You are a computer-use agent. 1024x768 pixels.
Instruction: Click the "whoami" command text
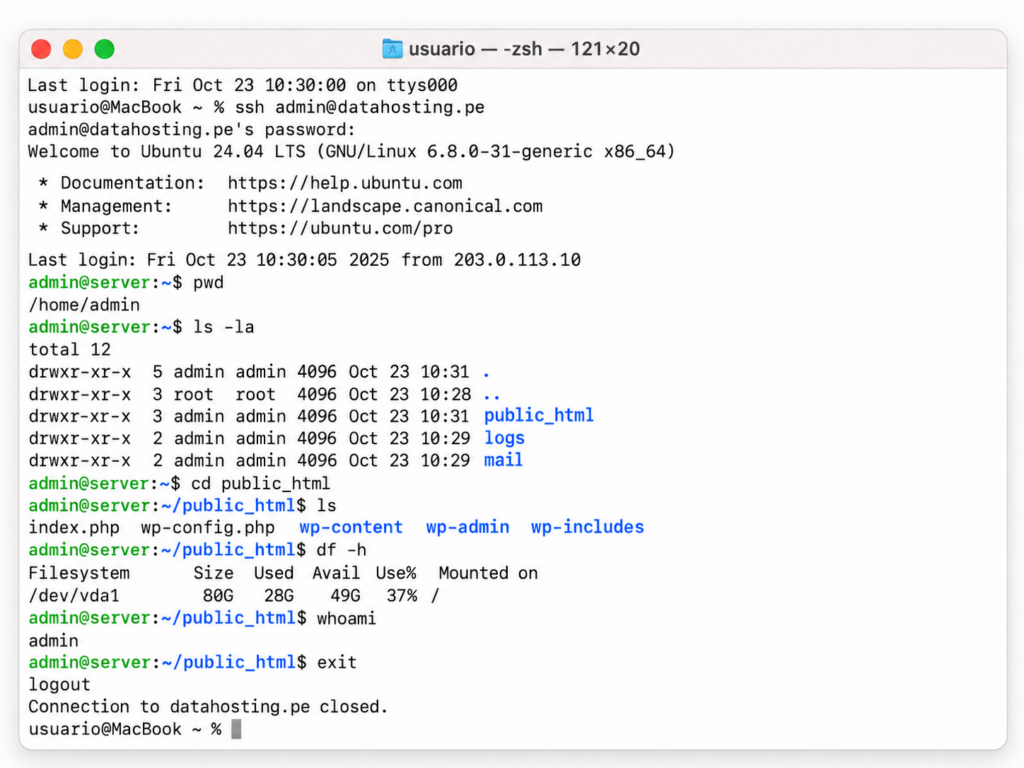tap(346, 618)
